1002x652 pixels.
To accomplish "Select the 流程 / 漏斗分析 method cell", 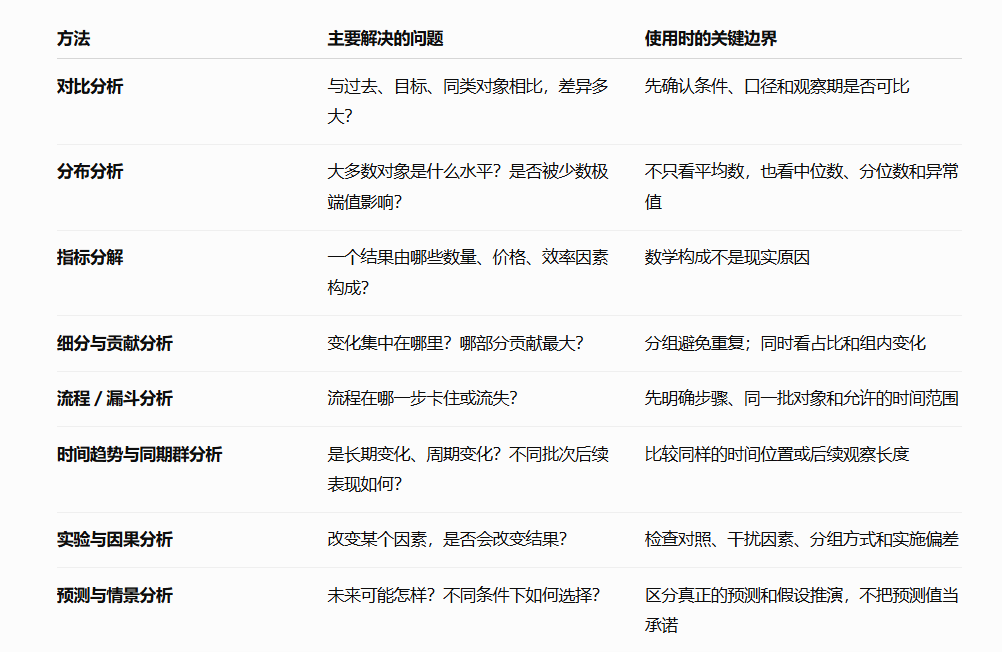I will click(x=115, y=398).
